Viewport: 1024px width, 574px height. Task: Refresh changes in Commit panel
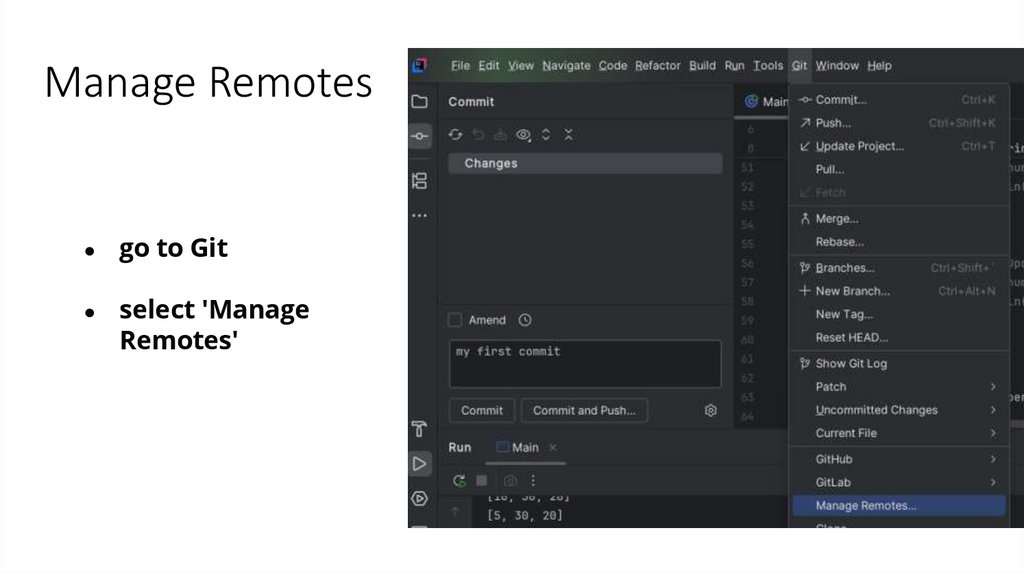455,135
